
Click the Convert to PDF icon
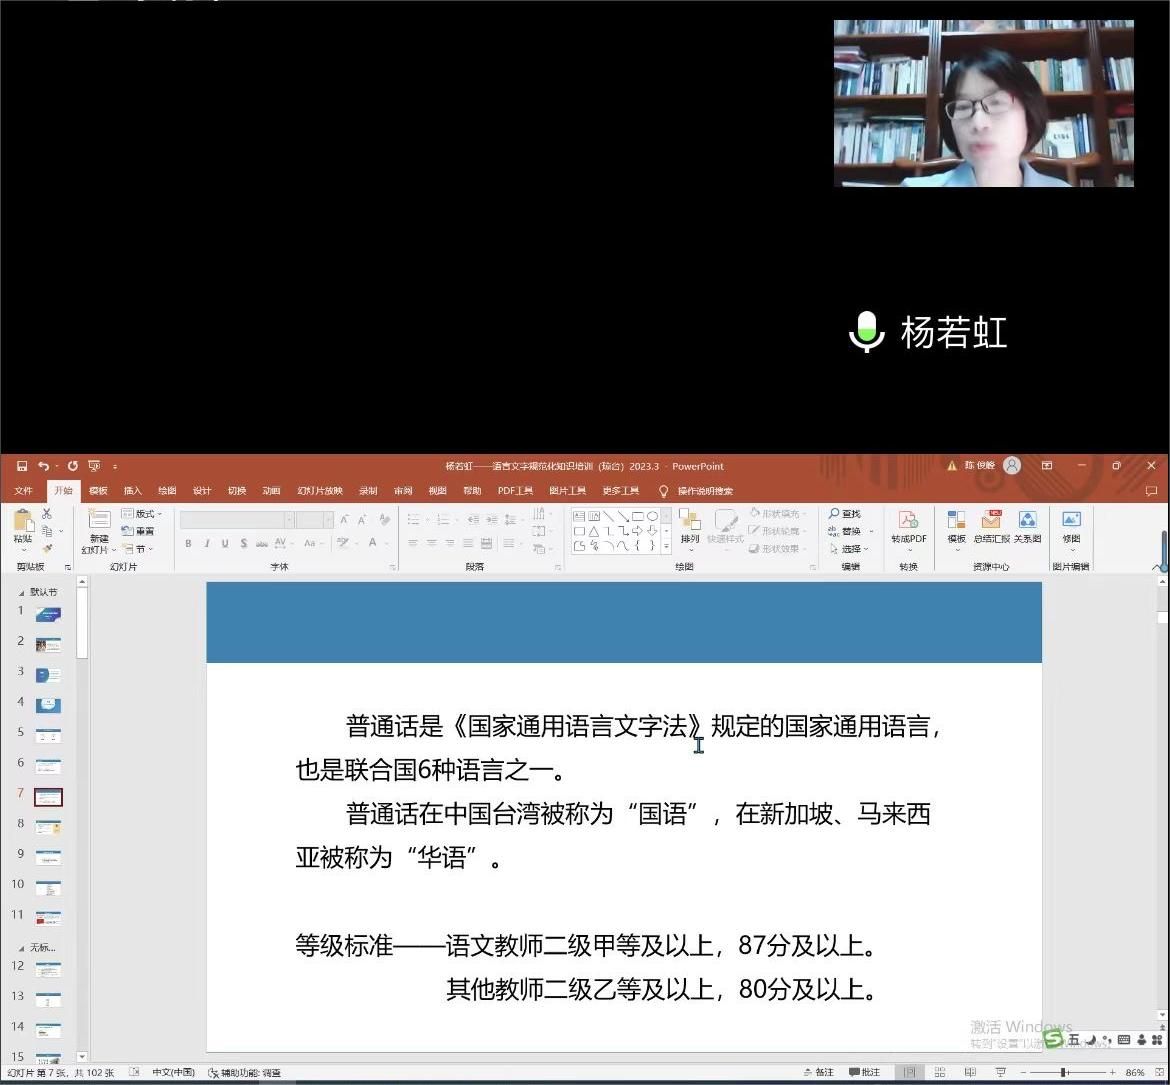point(908,520)
